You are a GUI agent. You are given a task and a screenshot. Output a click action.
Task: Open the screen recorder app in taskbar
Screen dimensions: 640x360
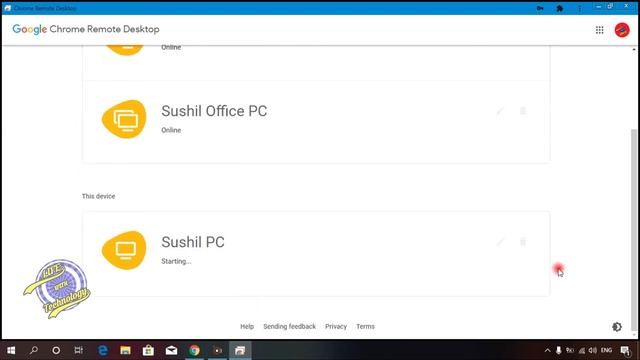[x=218, y=350]
